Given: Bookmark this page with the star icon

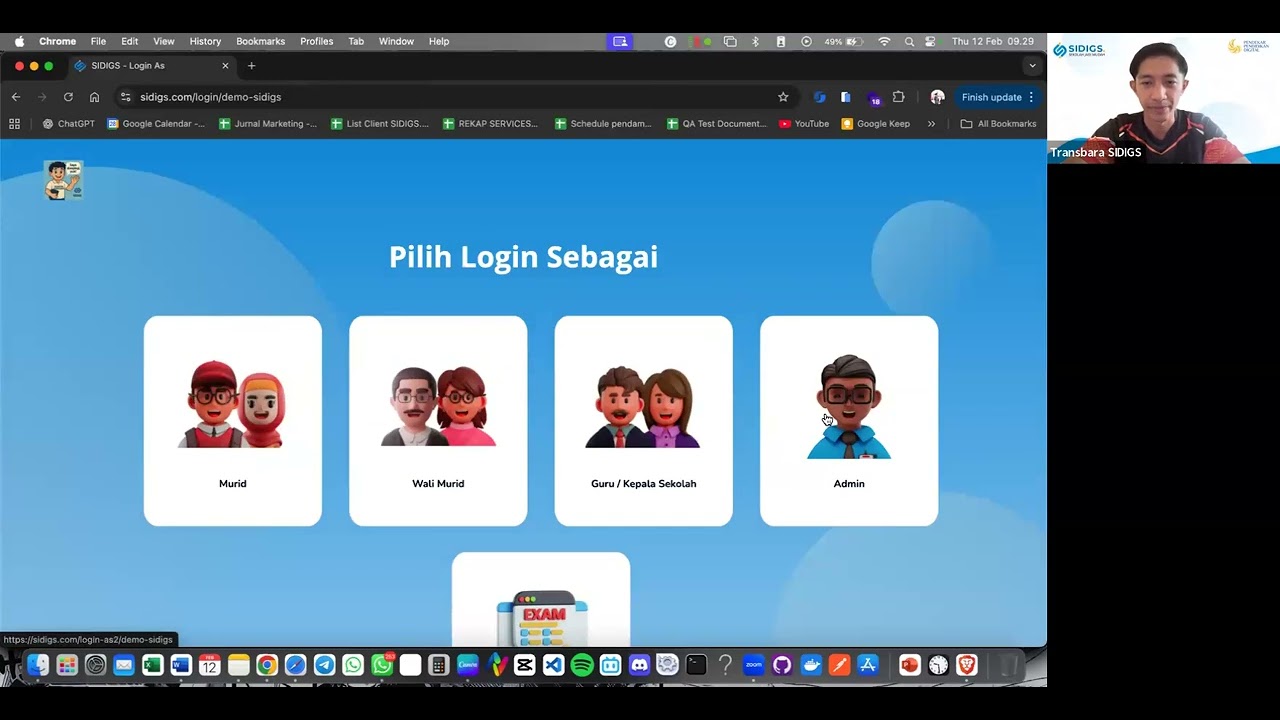Looking at the screenshot, I should click(x=783, y=97).
